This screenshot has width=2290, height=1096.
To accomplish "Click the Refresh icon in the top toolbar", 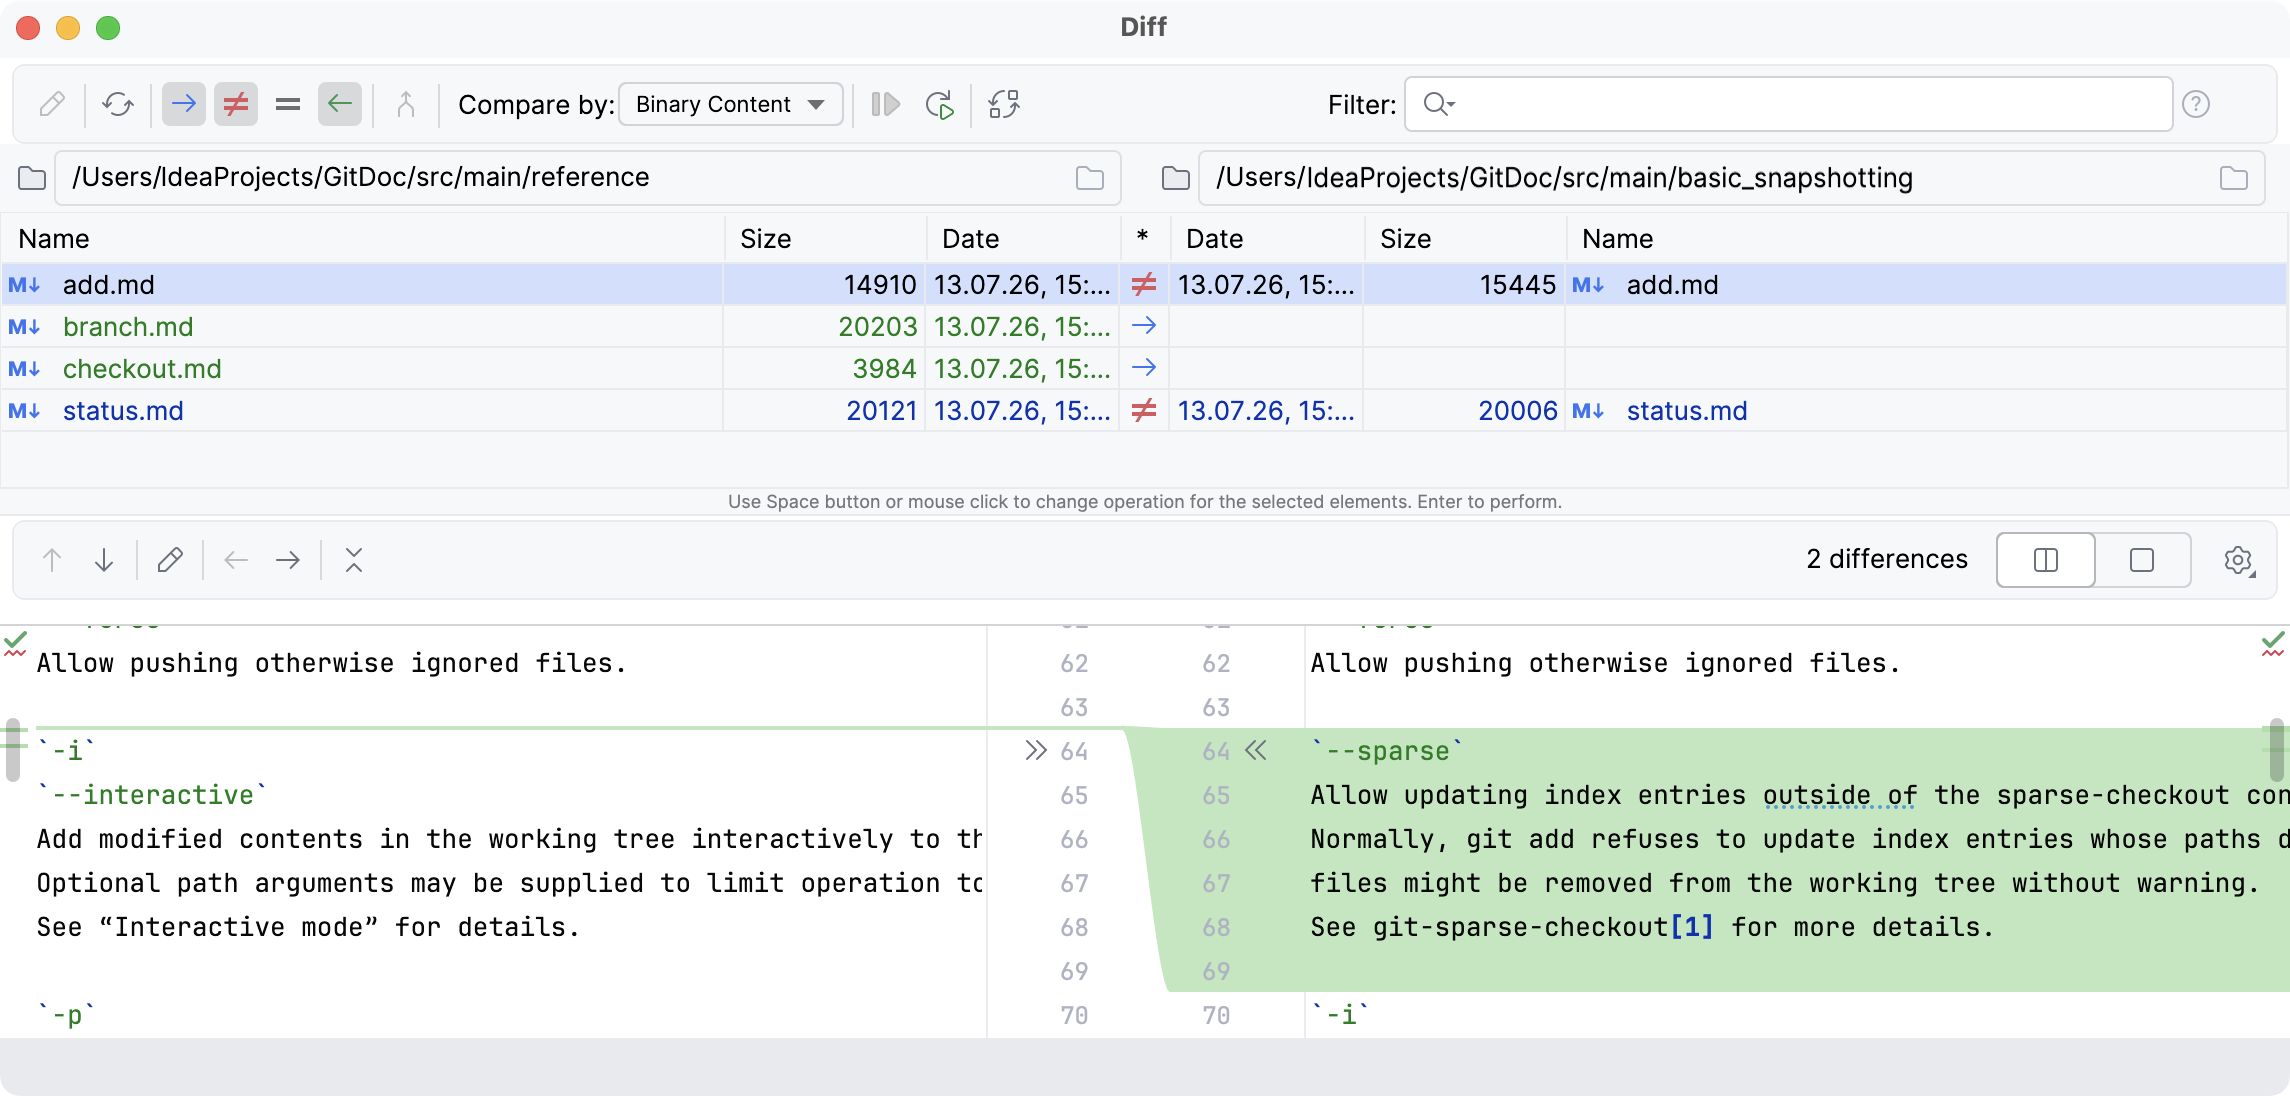I will click(118, 104).
